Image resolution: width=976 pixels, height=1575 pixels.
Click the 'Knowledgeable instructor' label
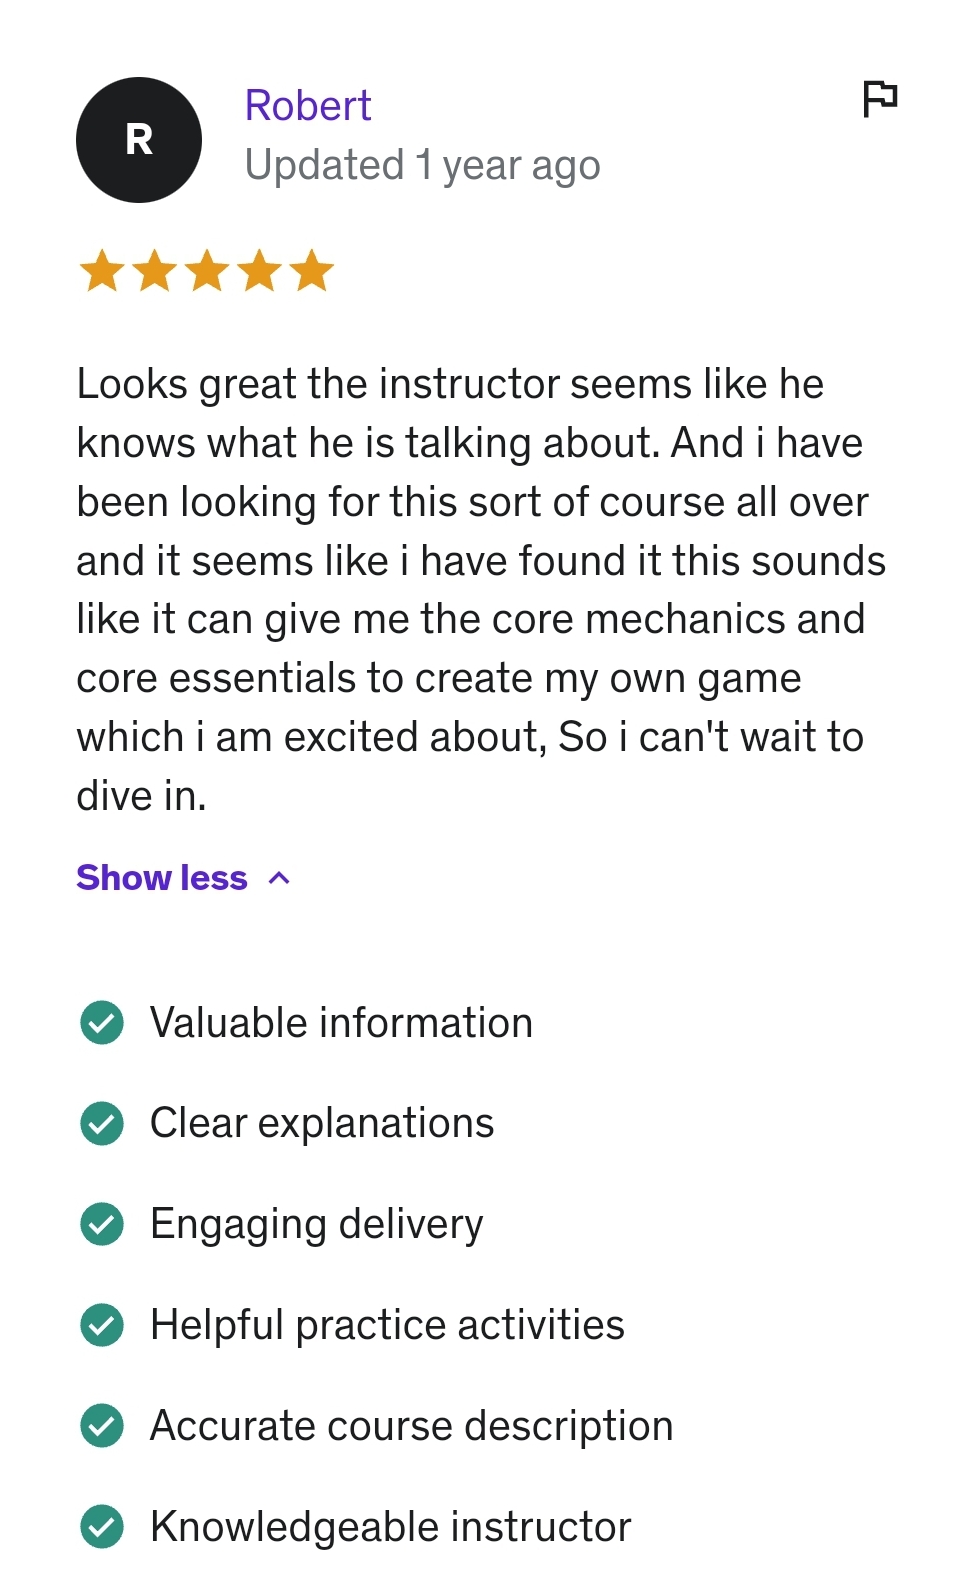pos(390,1527)
